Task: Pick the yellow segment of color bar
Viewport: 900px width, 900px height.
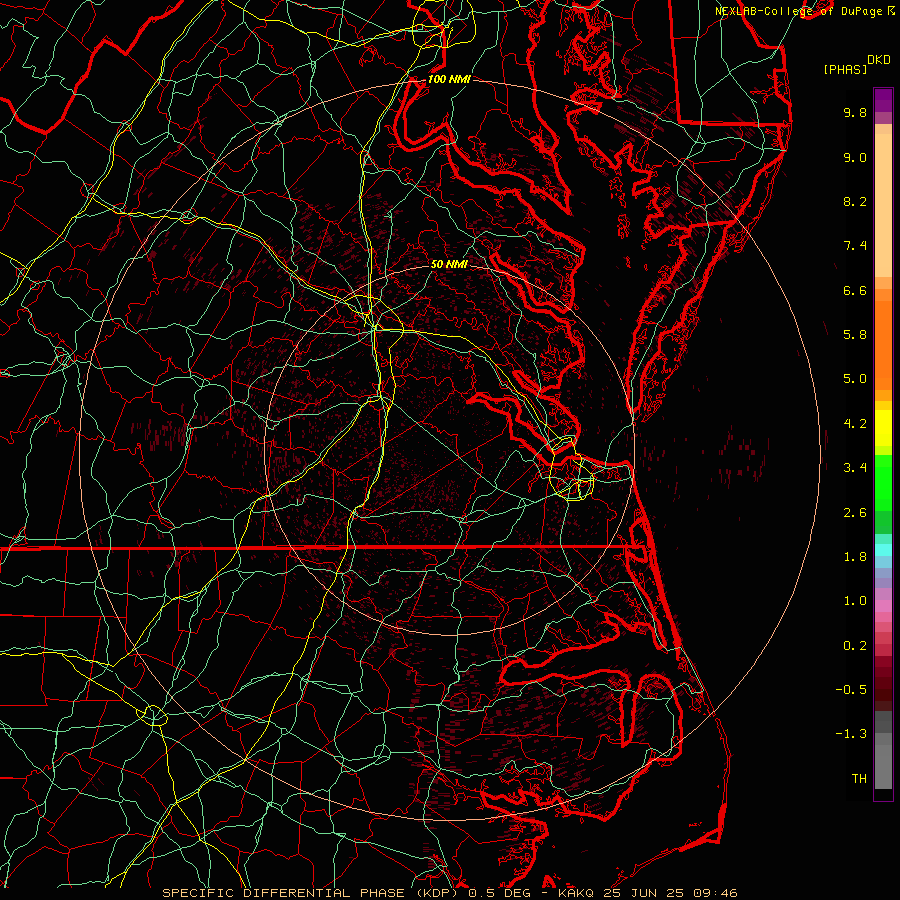Action: 883,428
